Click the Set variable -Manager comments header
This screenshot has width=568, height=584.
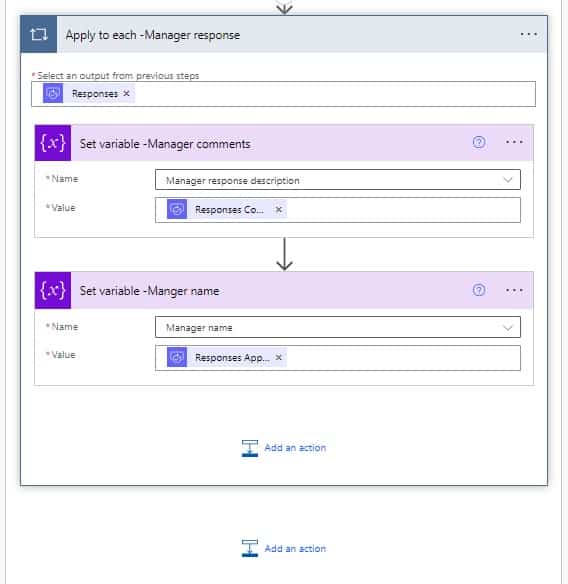[284, 143]
